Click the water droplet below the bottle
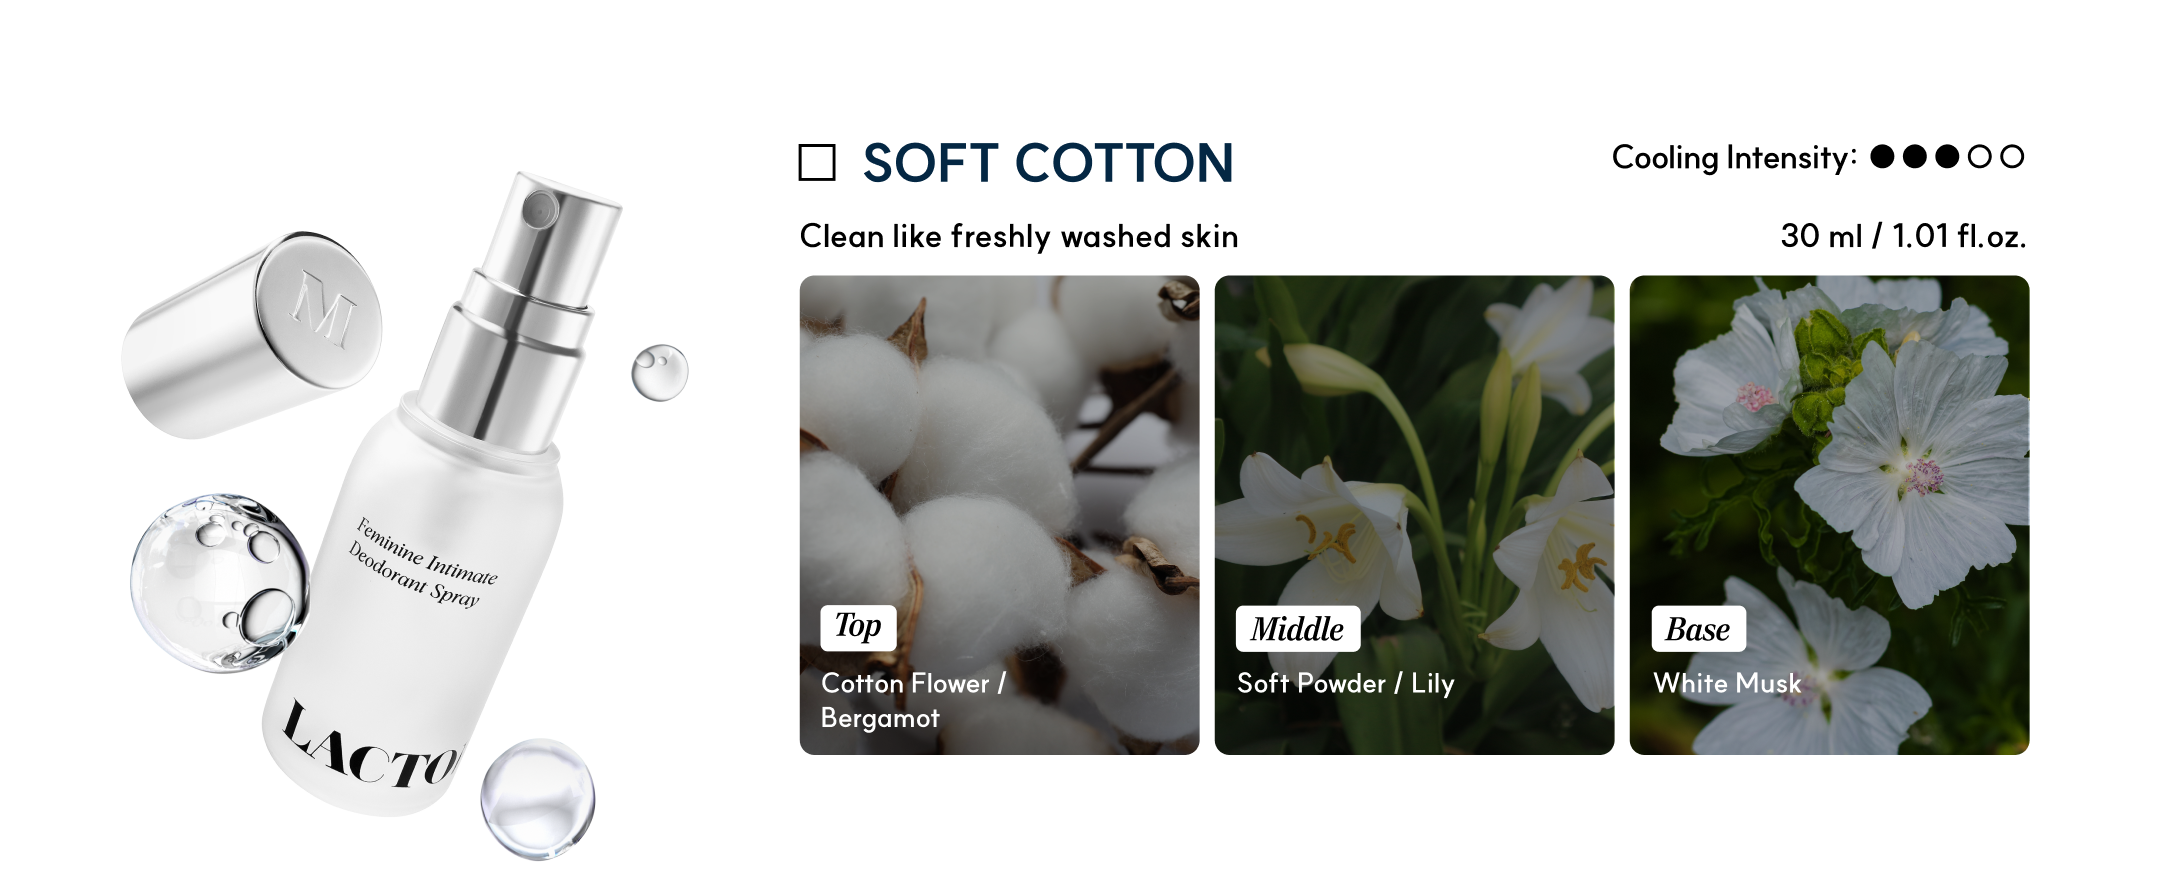The width and height of the screenshot is (2160, 885). [x=538, y=797]
